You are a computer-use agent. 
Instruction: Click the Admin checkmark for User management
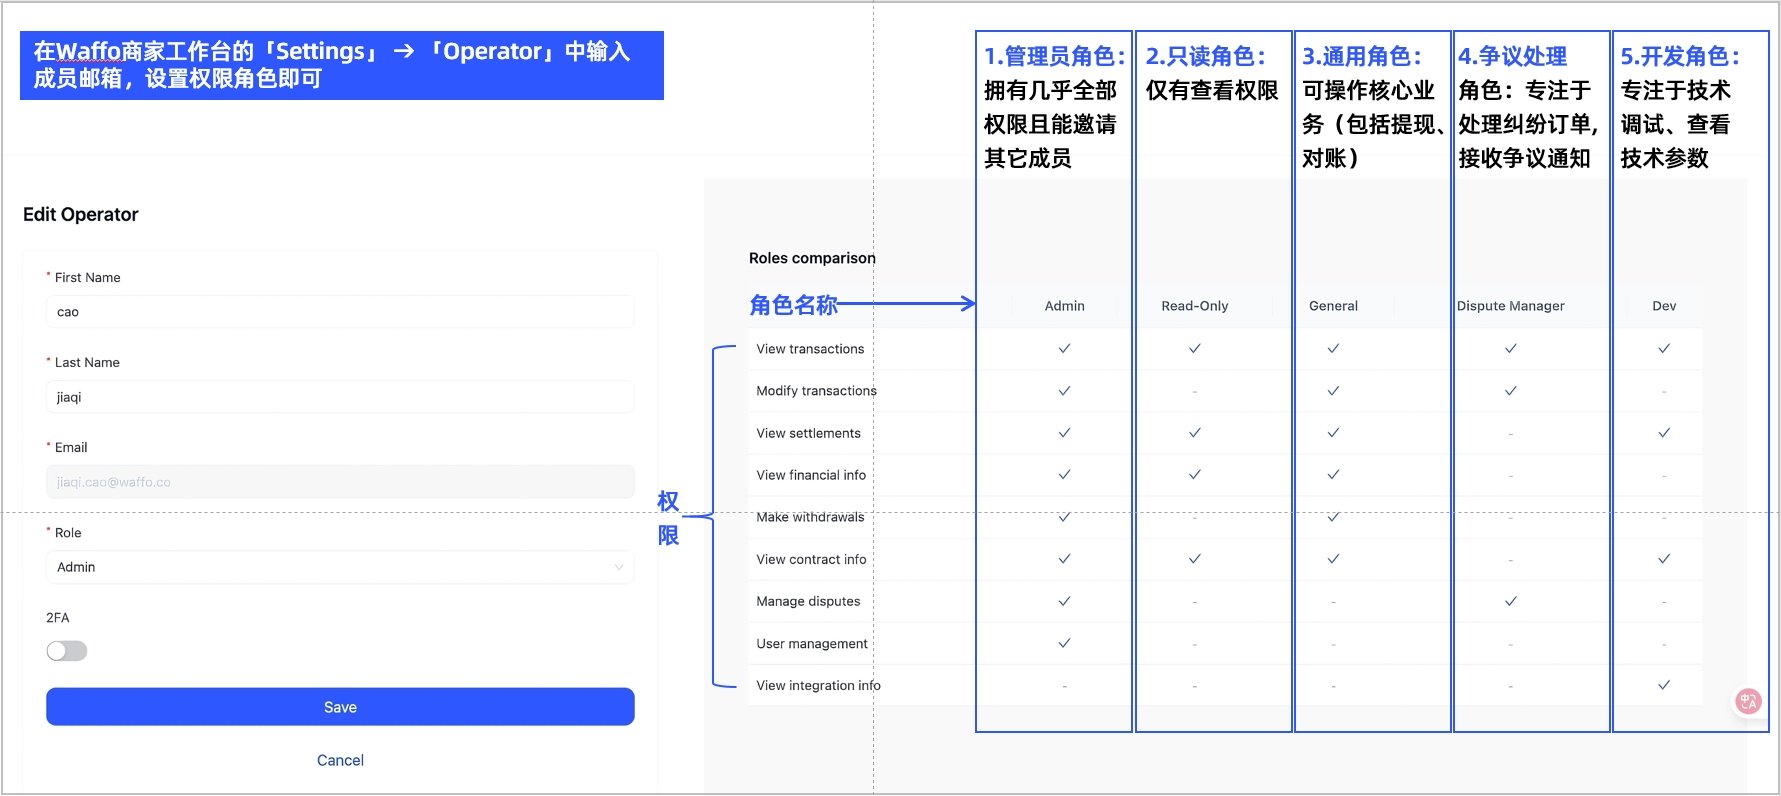pos(1064,643)
